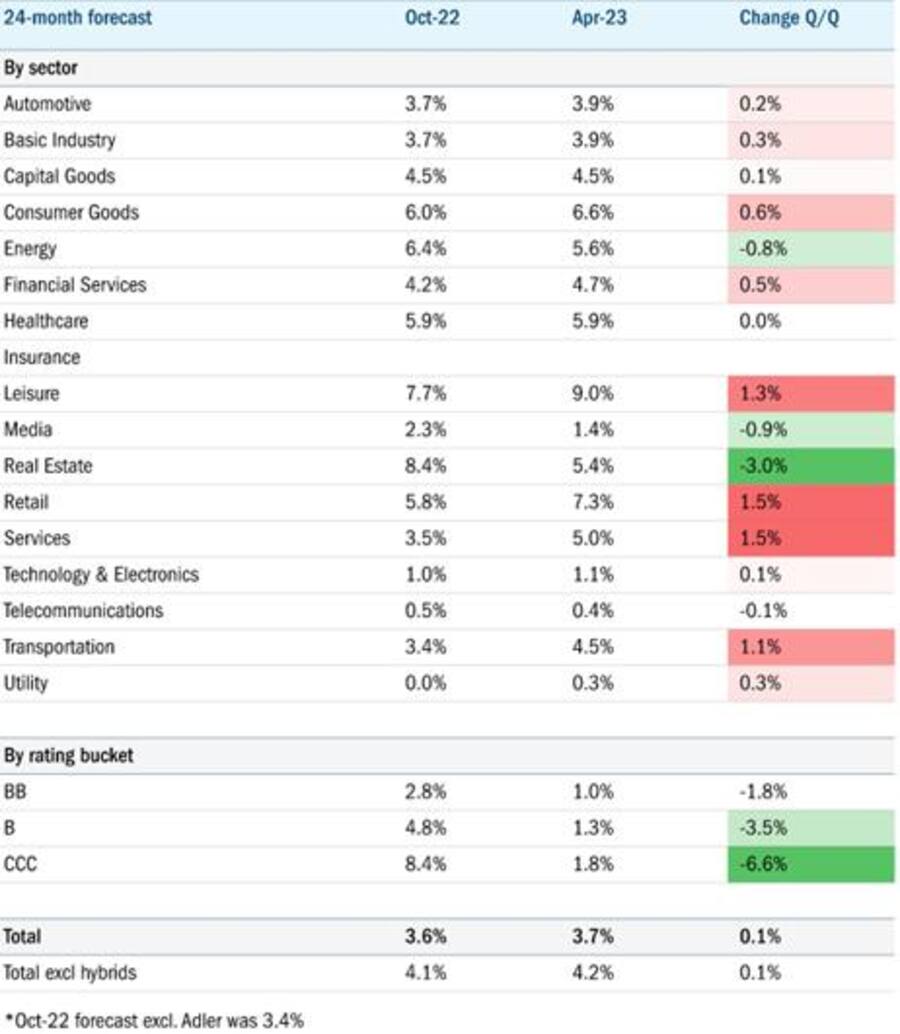
Task: Click the Real Estate -3.0% green cell
Action: coord(811,466)
